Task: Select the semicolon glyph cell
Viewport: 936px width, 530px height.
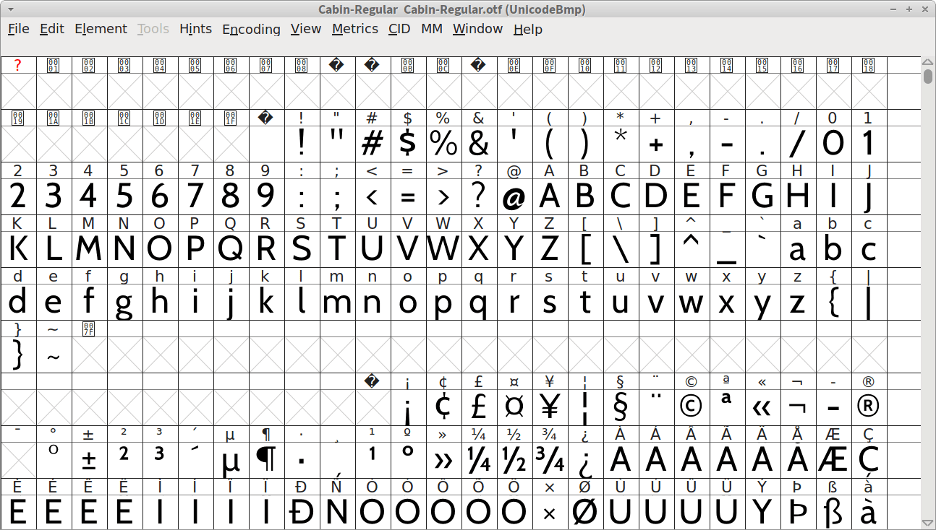Action: (337, 196)
